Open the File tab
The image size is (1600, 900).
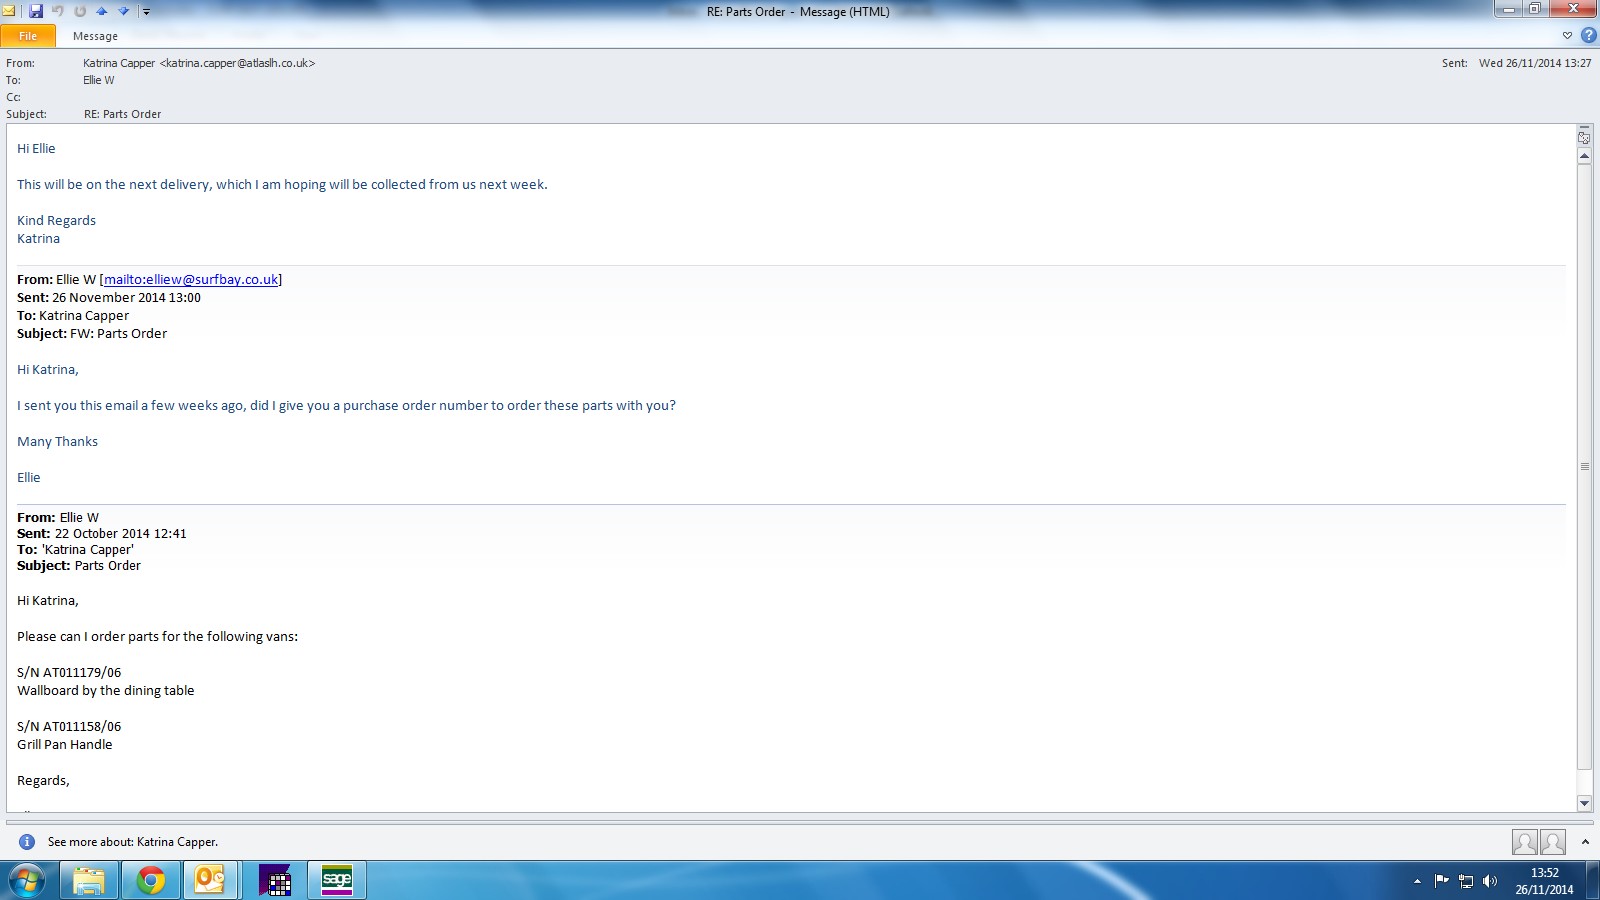click(28, 36)
